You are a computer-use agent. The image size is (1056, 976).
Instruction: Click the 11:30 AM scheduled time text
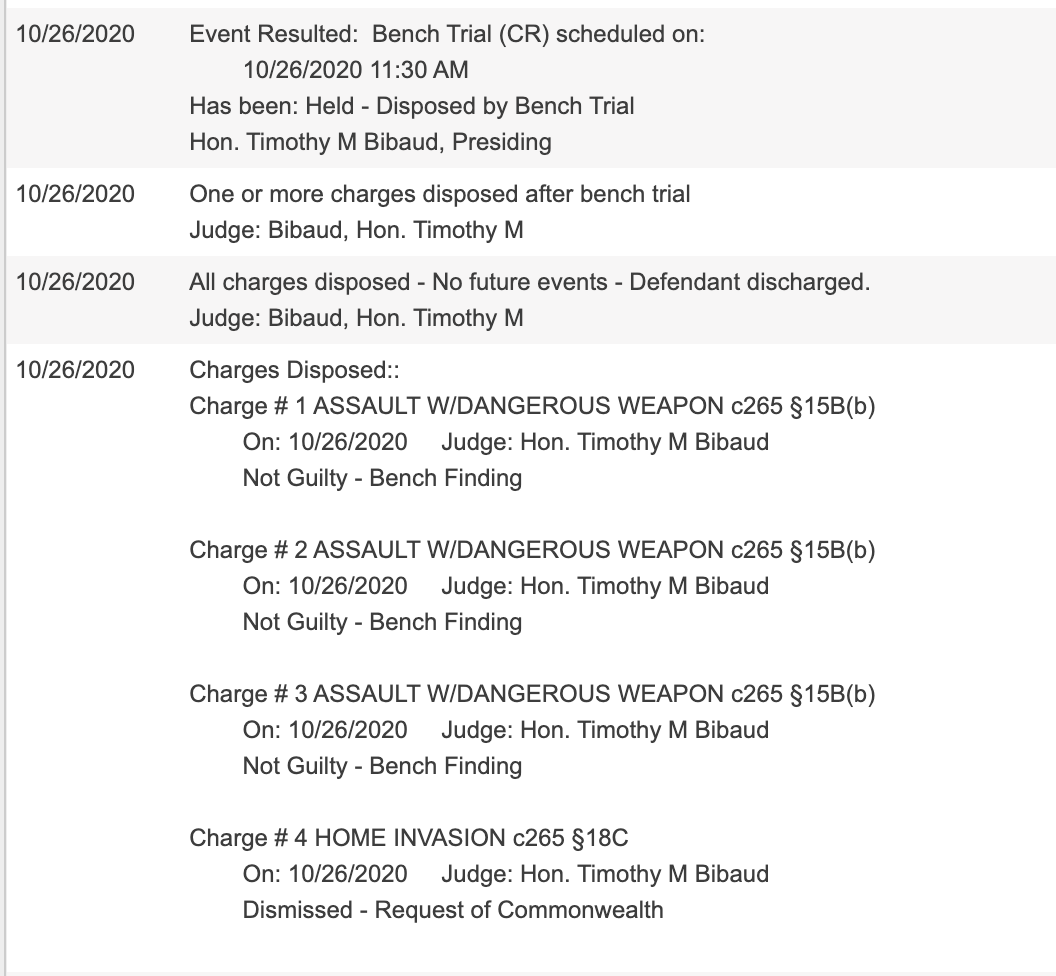(355, 70)
